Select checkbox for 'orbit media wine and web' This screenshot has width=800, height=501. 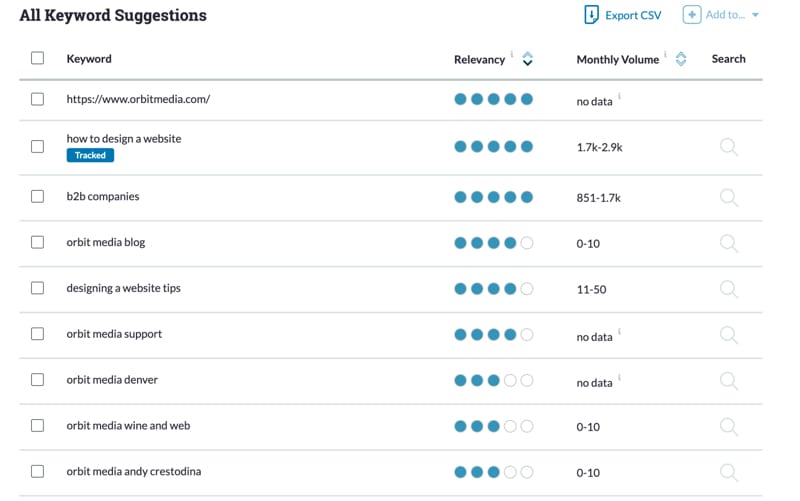click(x=37, y=426)
